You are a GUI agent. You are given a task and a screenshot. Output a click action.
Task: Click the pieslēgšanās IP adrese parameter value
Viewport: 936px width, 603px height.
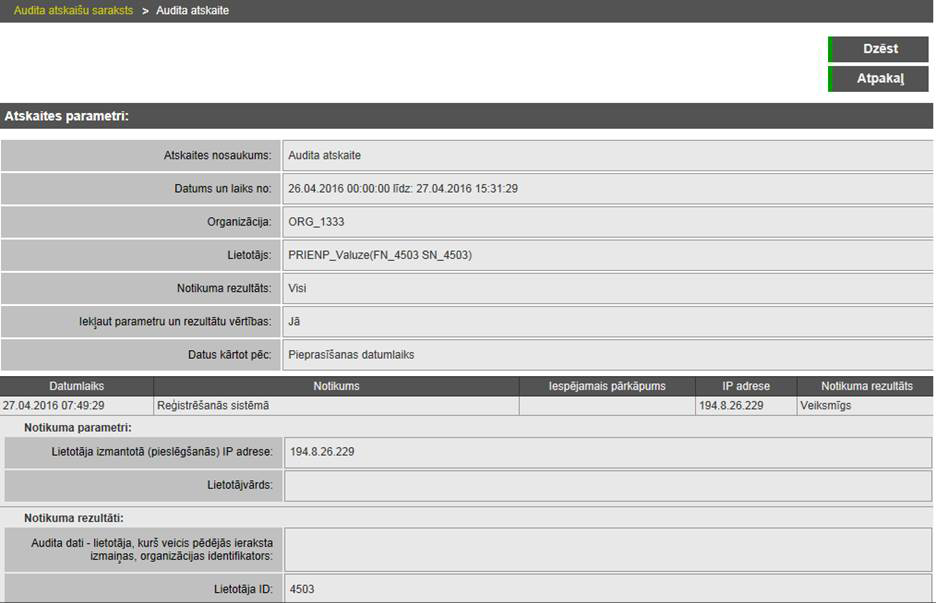click(607, 452)
